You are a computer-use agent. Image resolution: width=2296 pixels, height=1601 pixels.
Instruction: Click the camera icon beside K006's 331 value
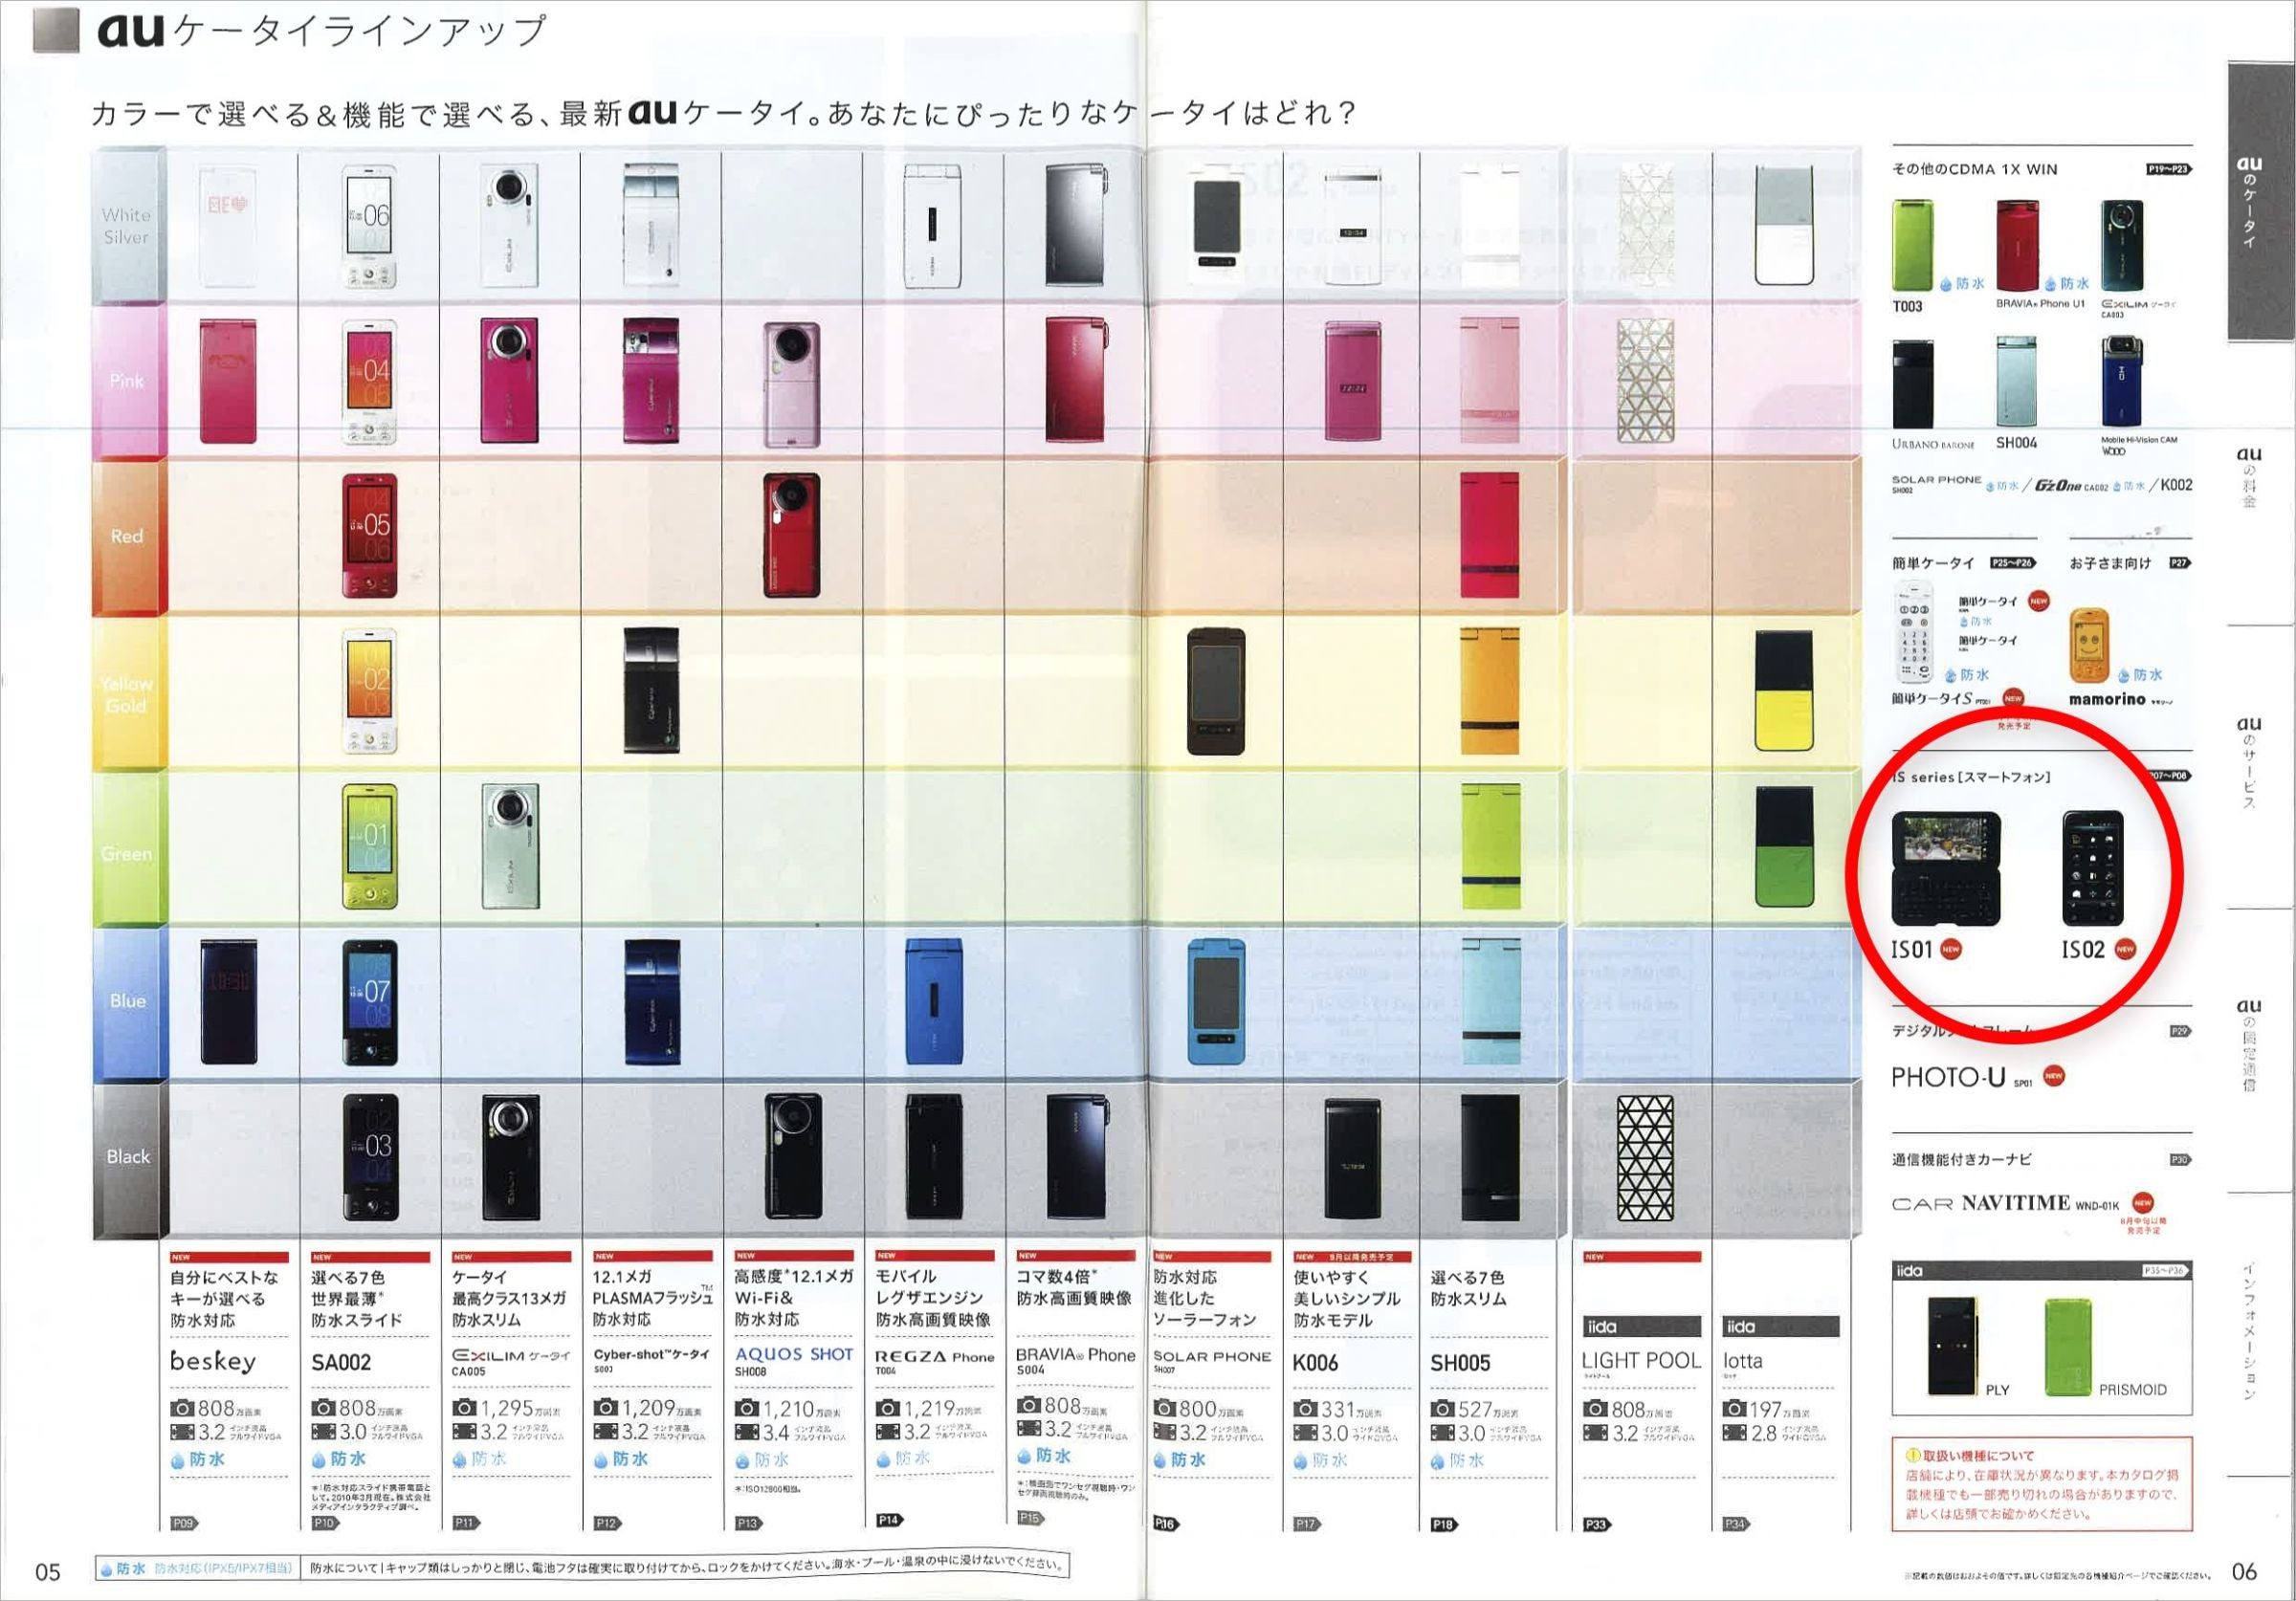coord(1305,1408)
